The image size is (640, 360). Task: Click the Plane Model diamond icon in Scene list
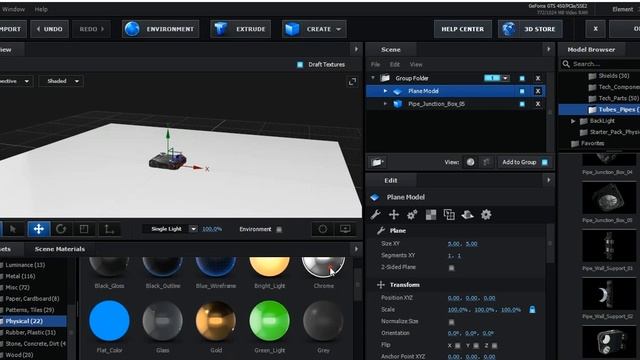point(397,91)
